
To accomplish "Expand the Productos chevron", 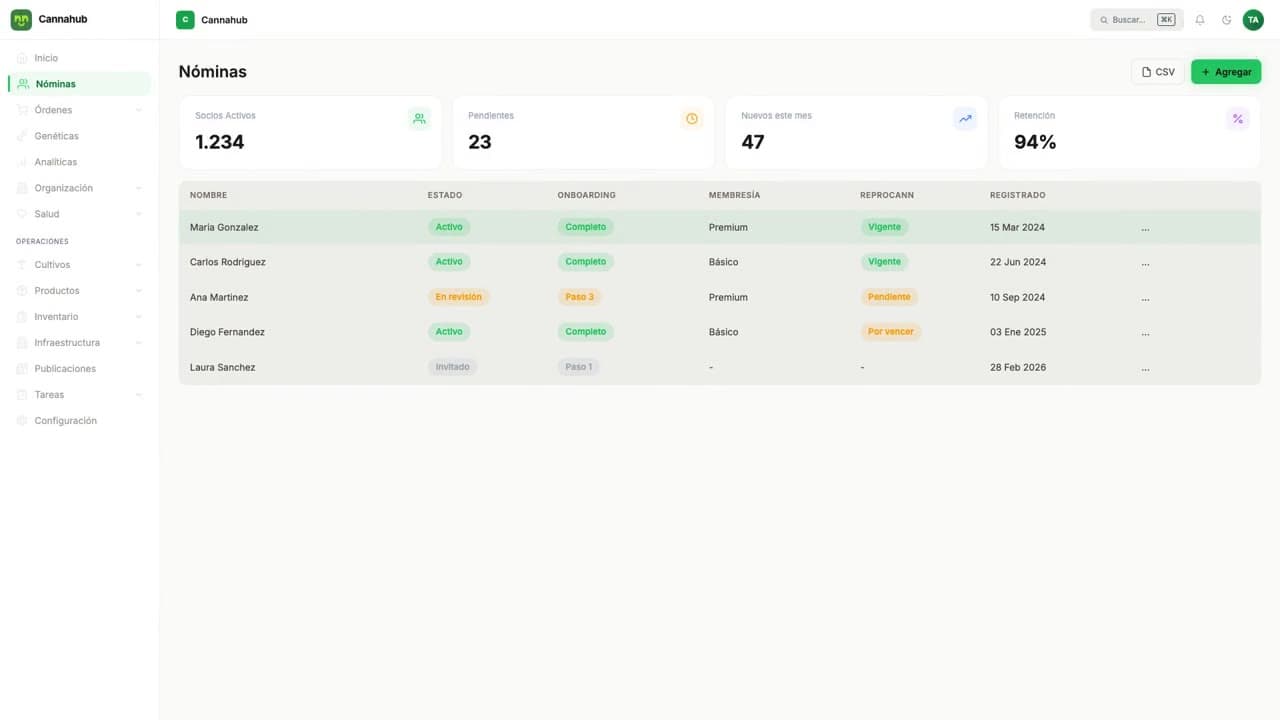I will [x=138, y=291].
